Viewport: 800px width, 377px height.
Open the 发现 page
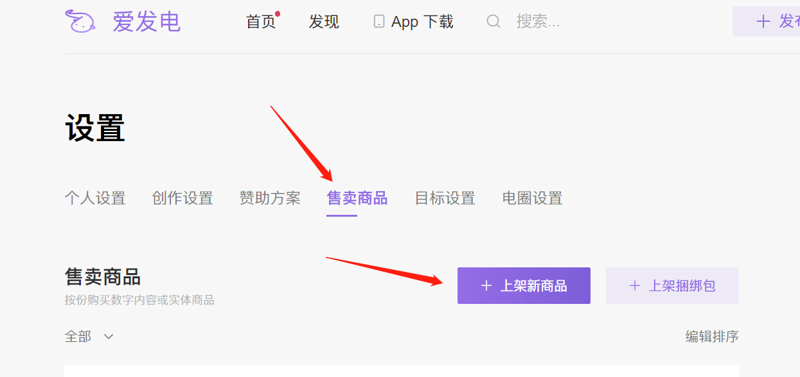323,22
